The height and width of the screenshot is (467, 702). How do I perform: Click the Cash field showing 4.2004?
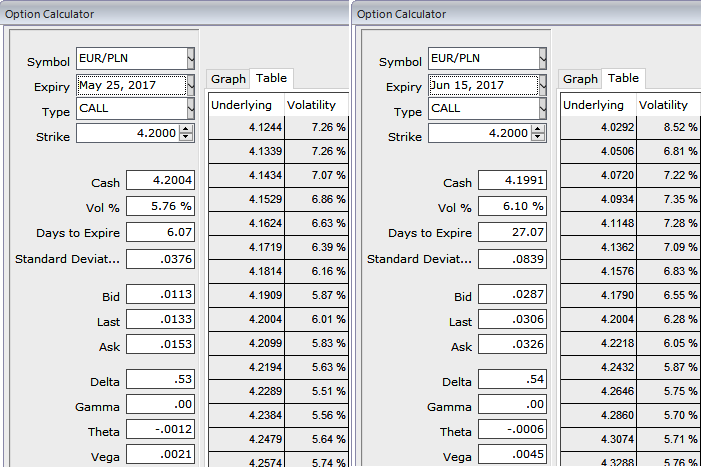tap(160, 180)
